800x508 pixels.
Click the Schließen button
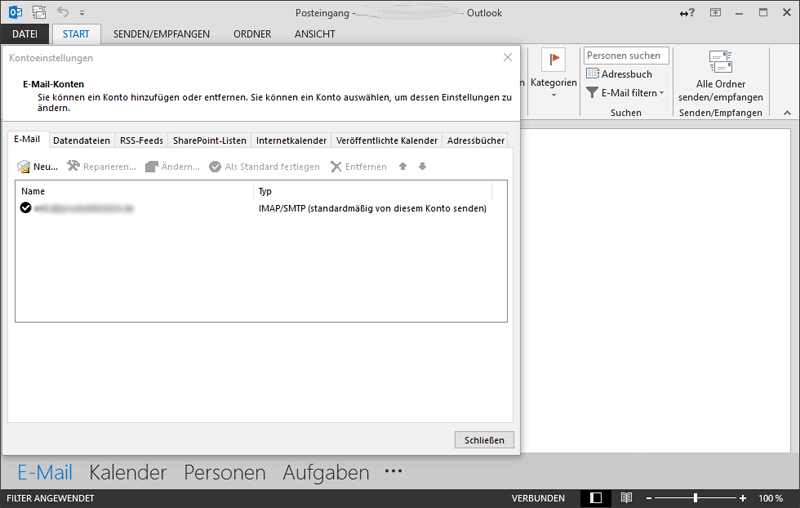point(484,440)
